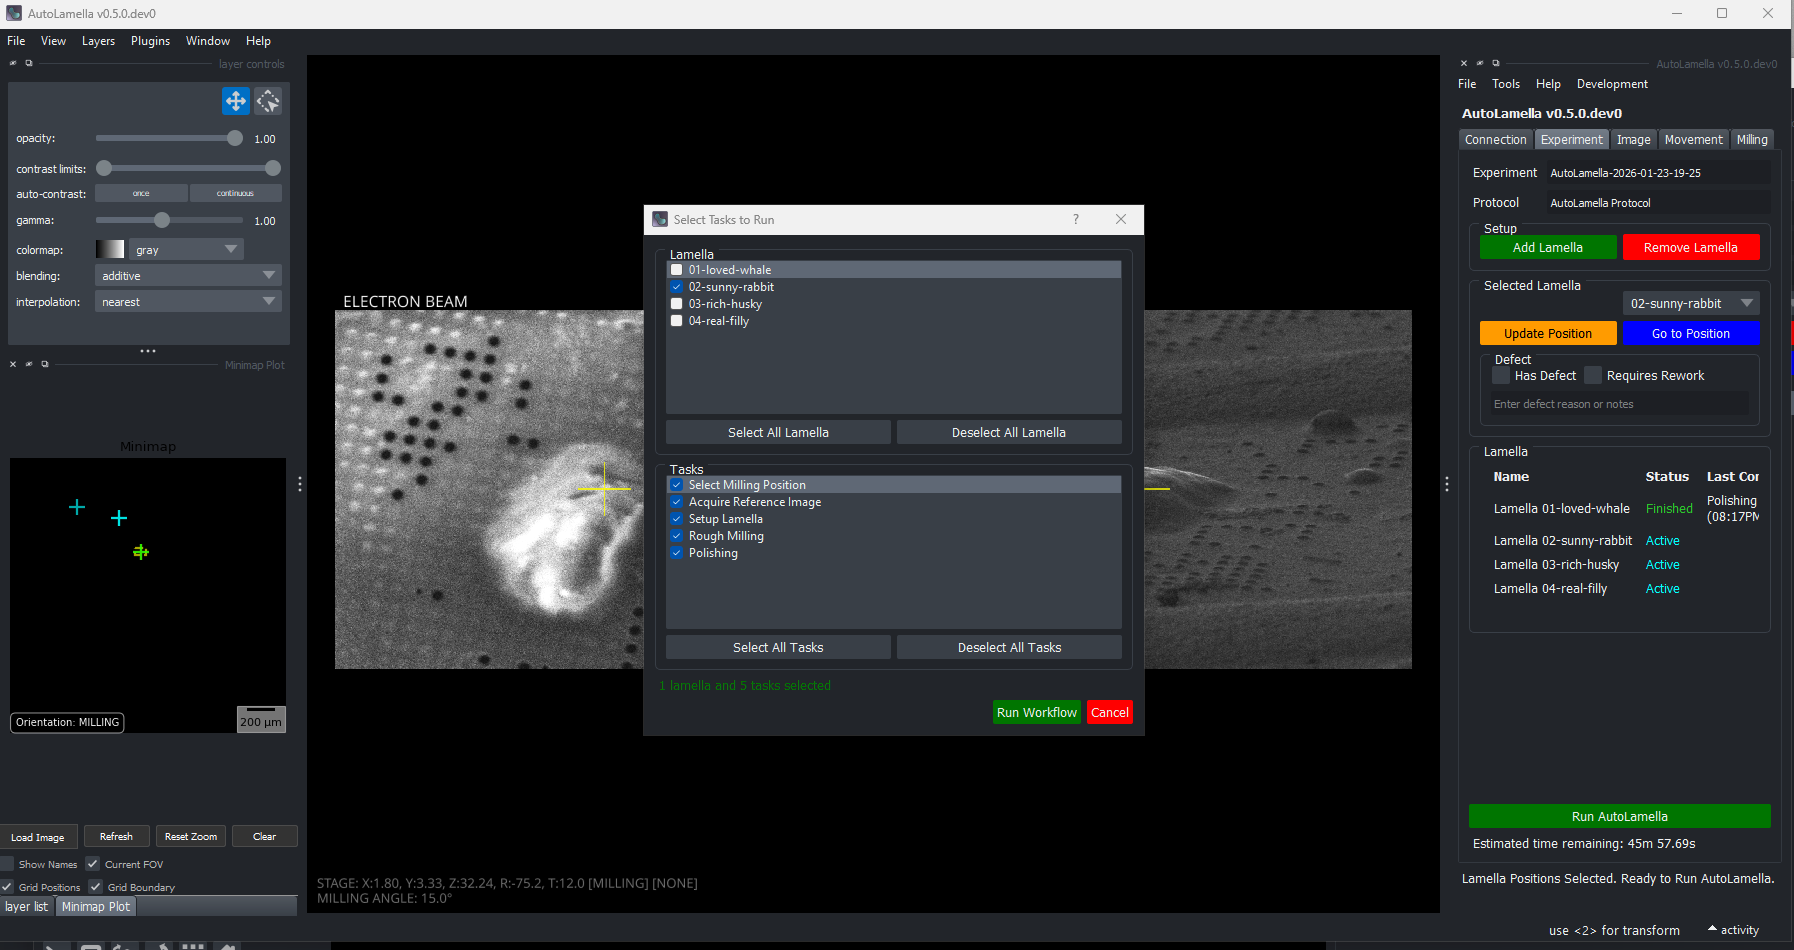Float the layer controls dock panel

(x=29, y=63)
